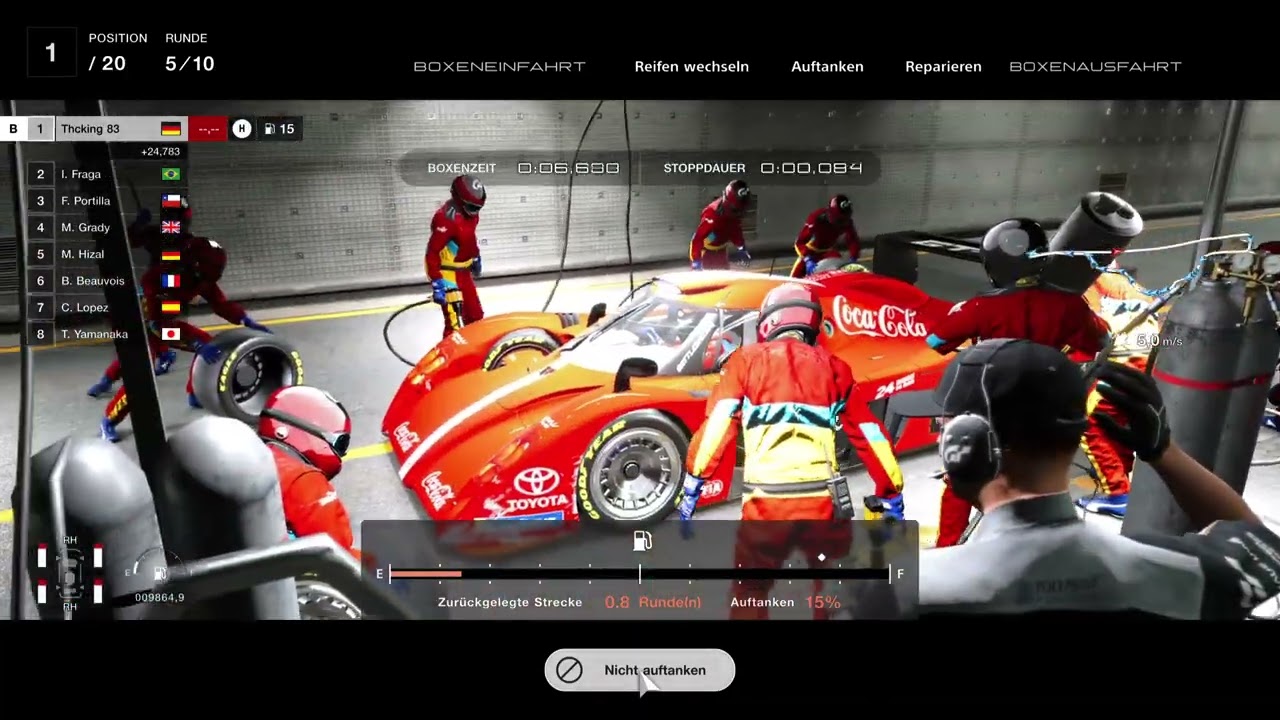
Task: Click driver row M. Hizal
Action: click(106, 254)
